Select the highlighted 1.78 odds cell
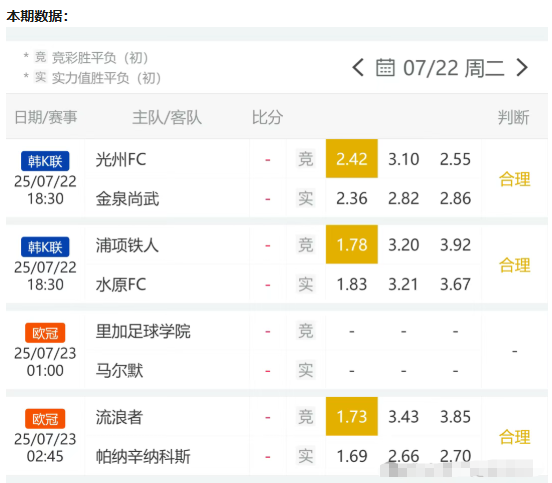The height and width of the screenshot is (483, 552). point(352,244)
